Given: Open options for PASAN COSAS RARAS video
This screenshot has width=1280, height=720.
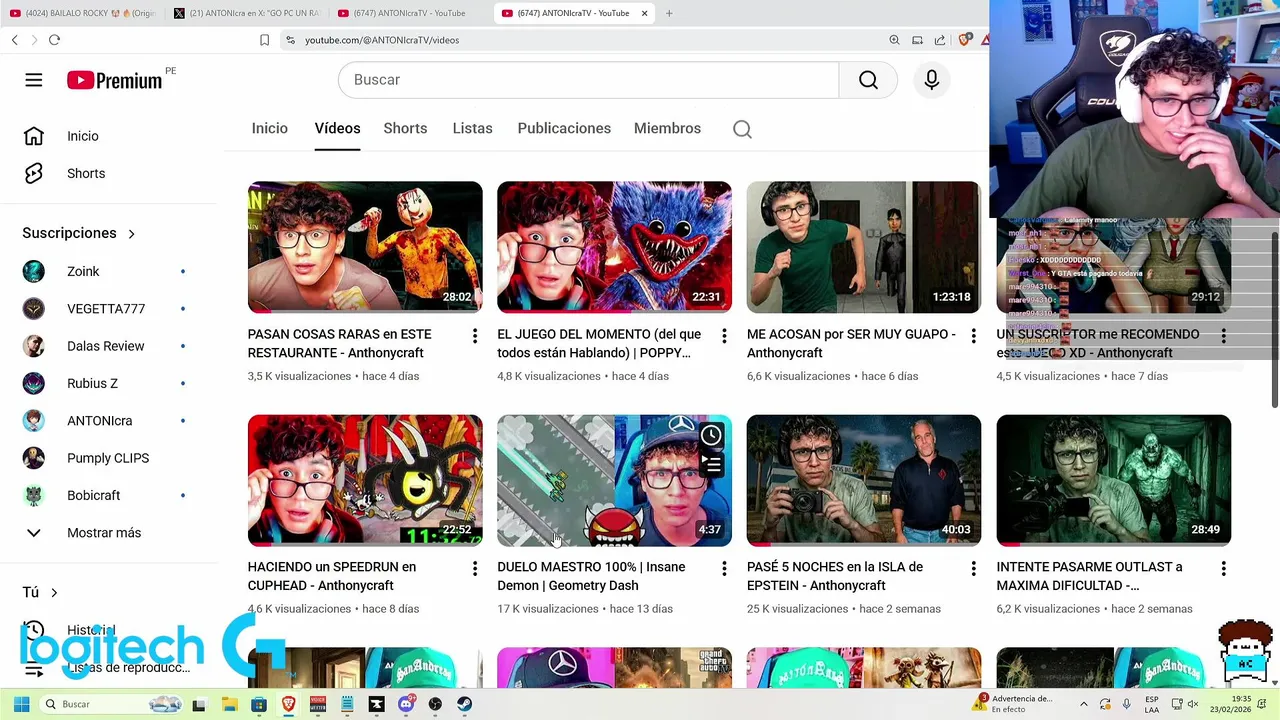Looking at the screenshot, I should point(474,336).
